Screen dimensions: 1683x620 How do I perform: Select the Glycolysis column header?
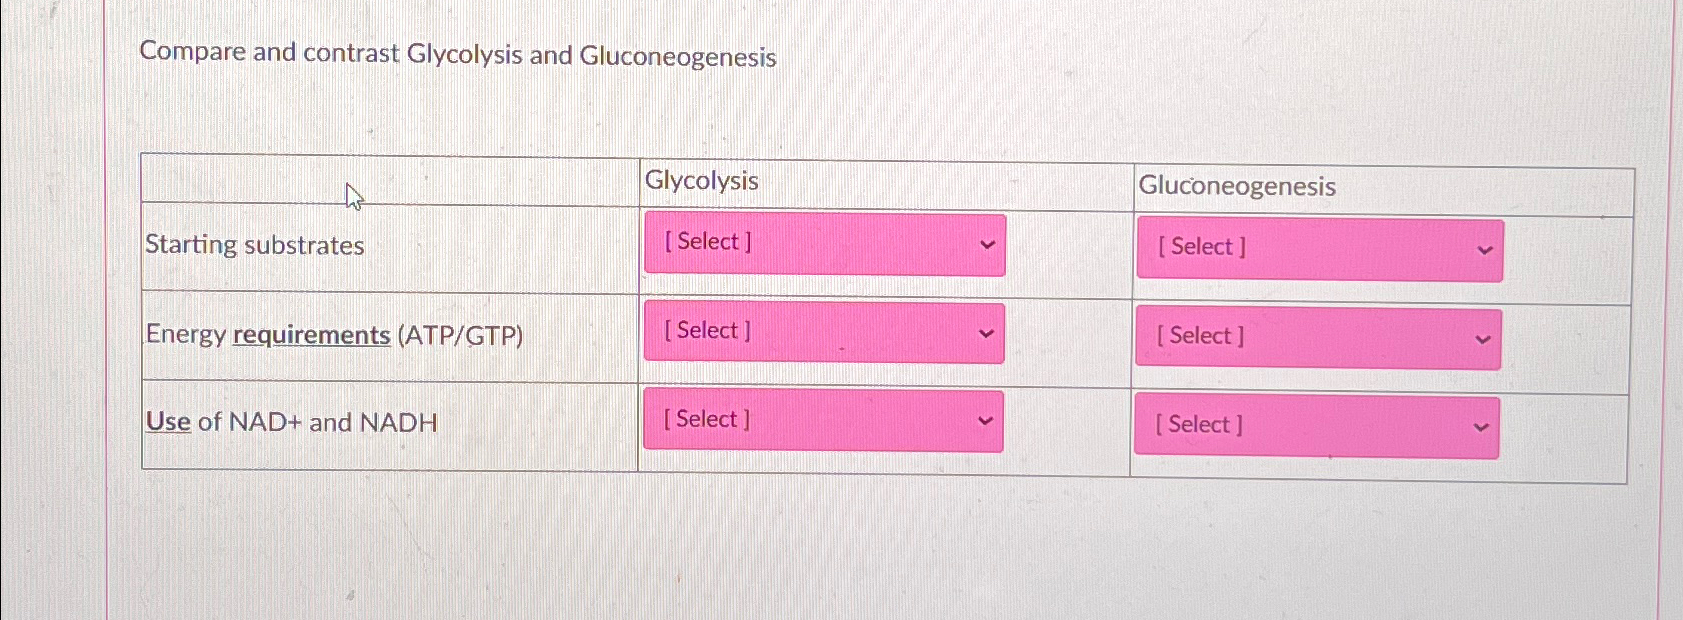(703, 182)
